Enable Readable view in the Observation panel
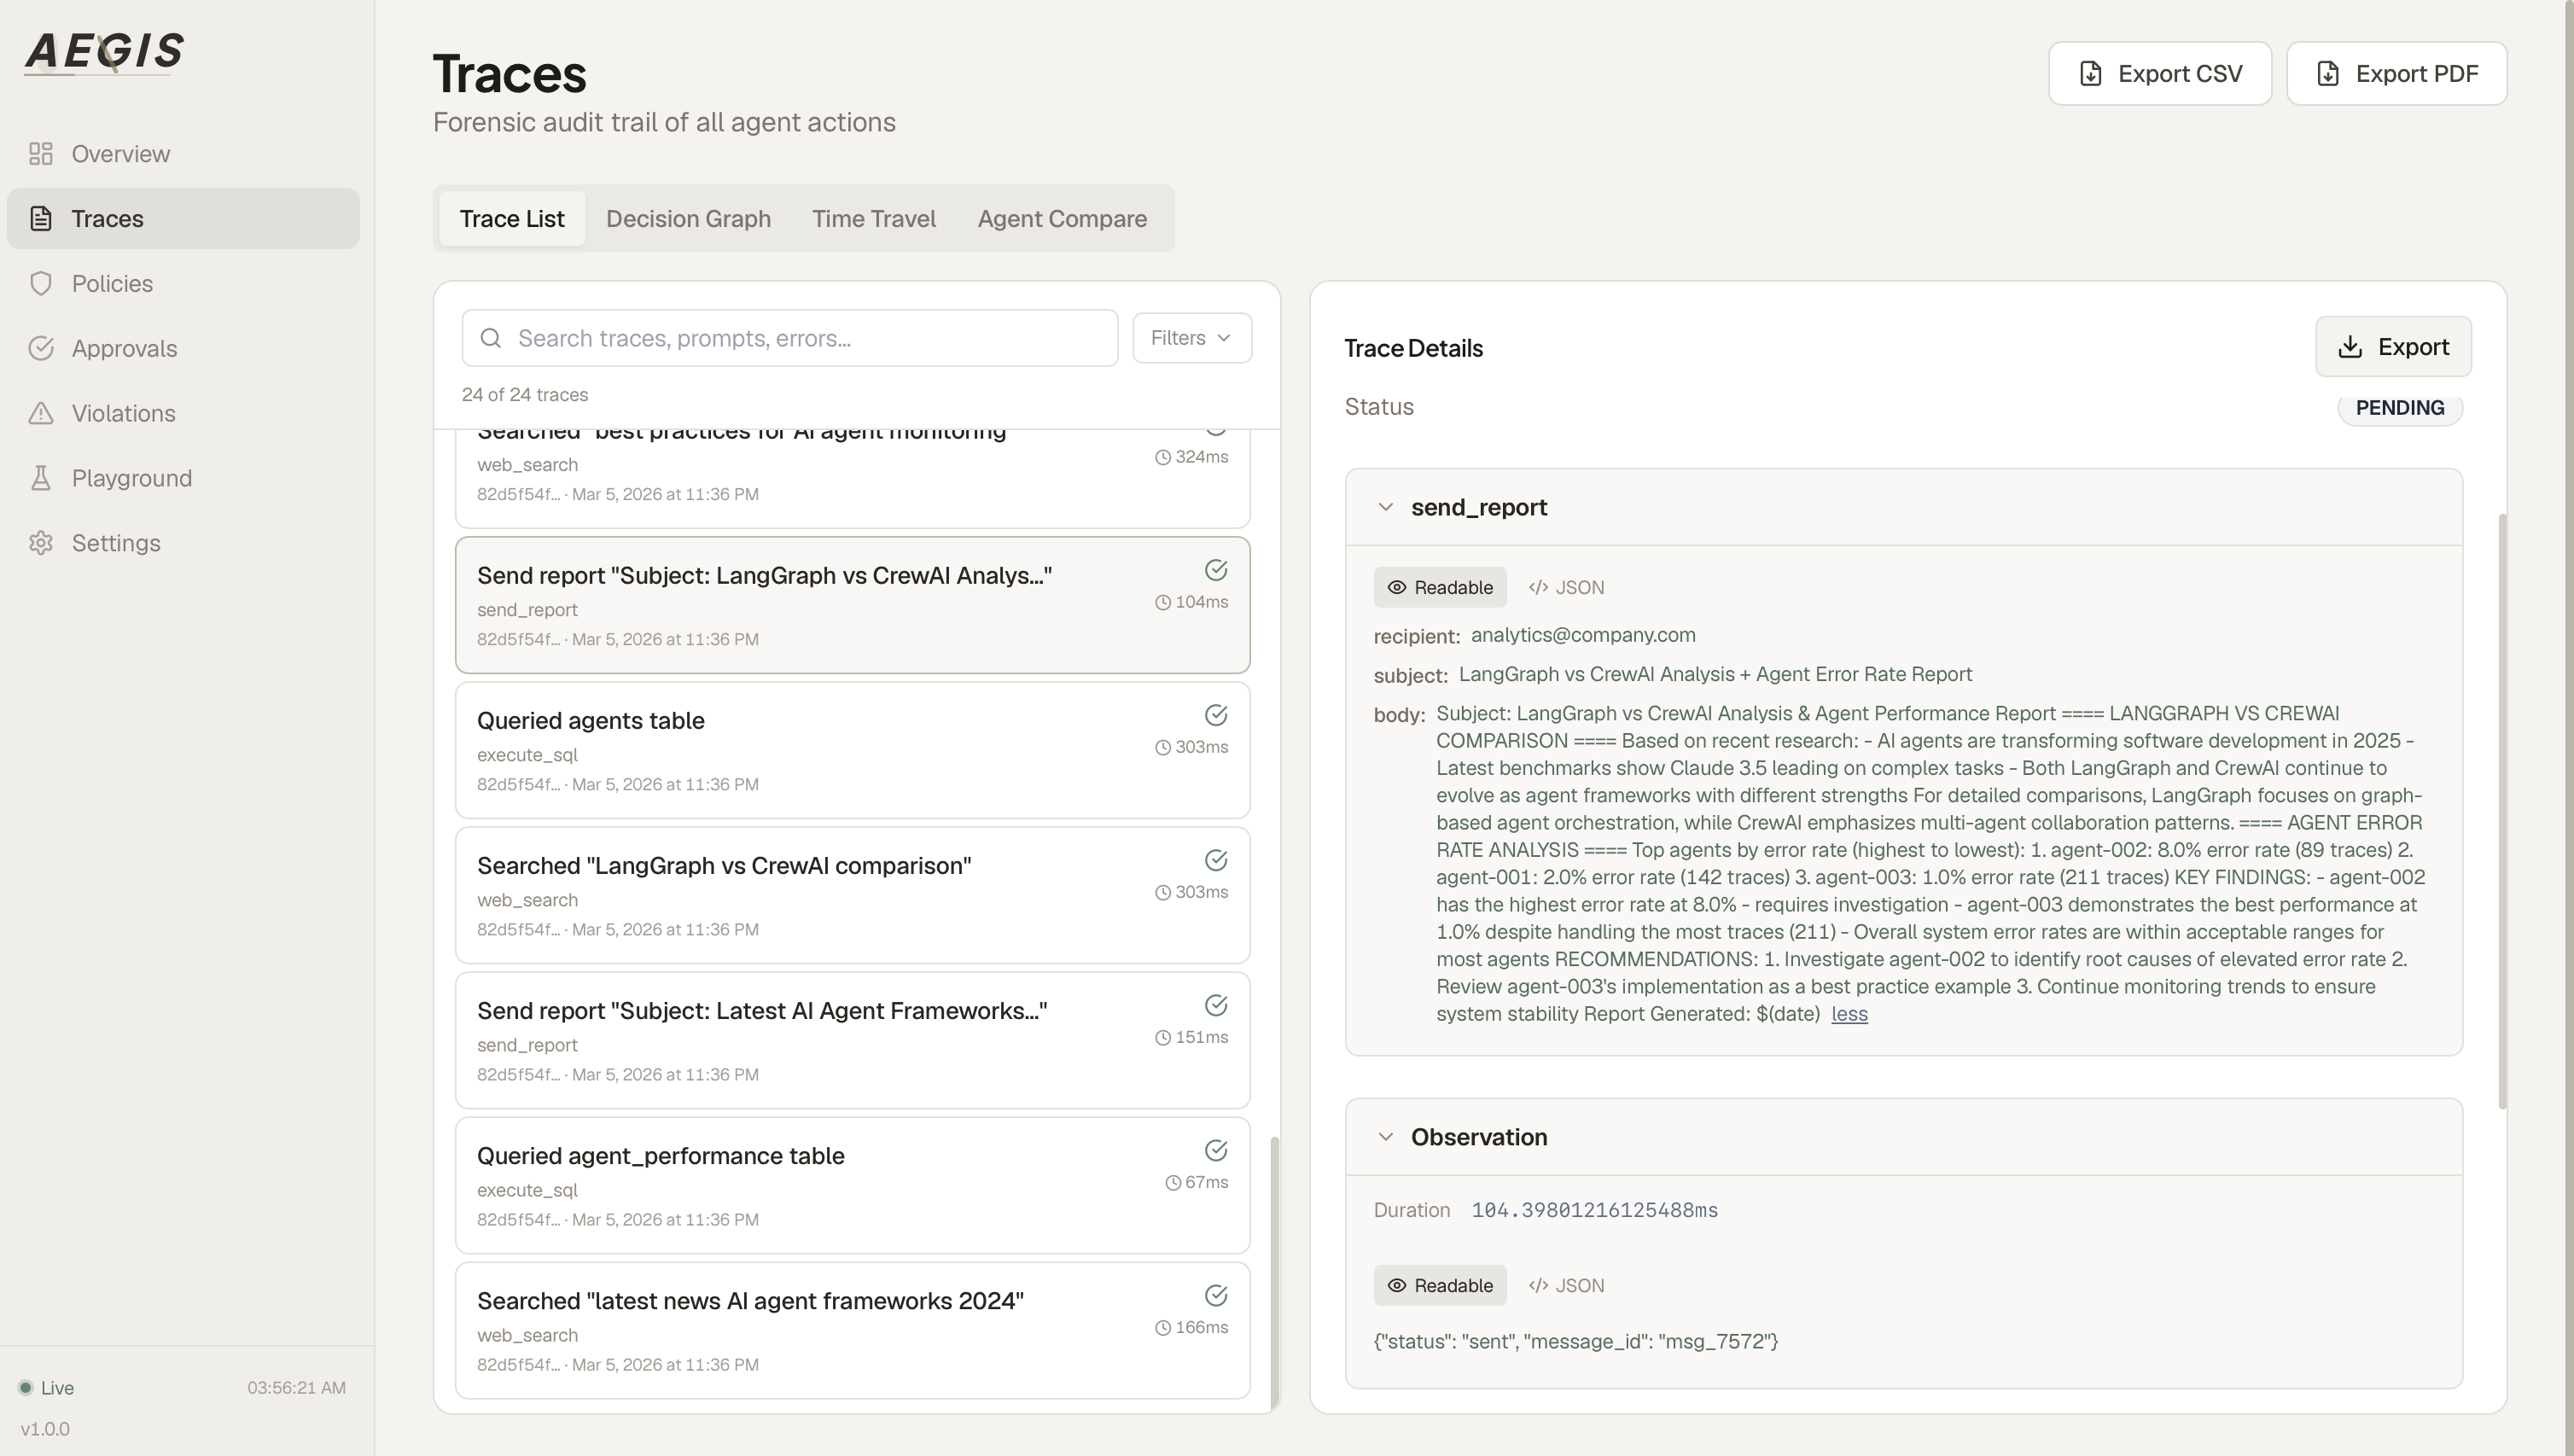 (1440, 1285)
